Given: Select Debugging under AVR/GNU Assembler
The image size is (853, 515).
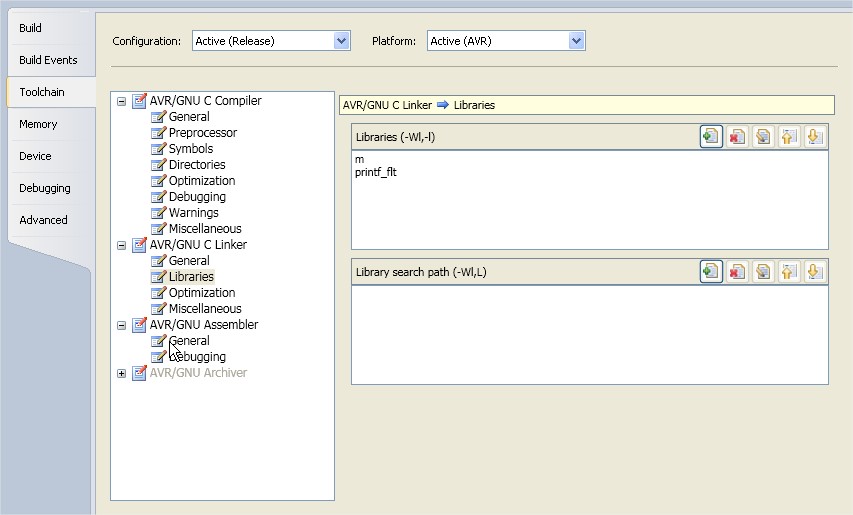Looking at the screenshot, I should click(x=197, y=357).
